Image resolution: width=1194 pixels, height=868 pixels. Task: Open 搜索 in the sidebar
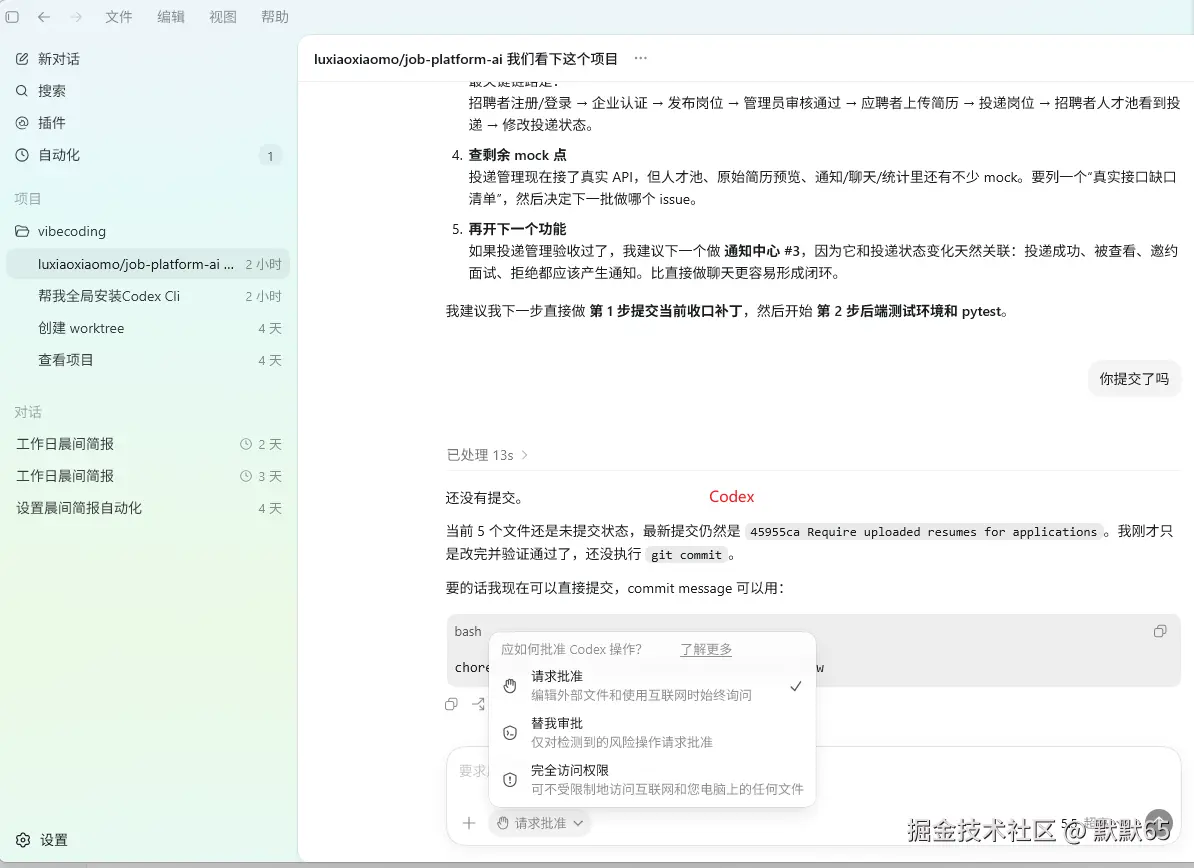148,91
